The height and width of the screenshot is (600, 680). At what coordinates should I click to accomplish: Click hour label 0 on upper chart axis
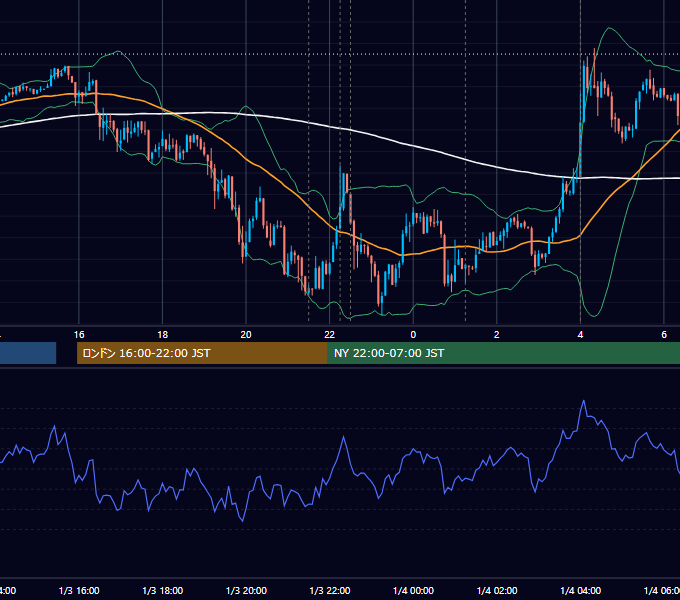[413, 335]
